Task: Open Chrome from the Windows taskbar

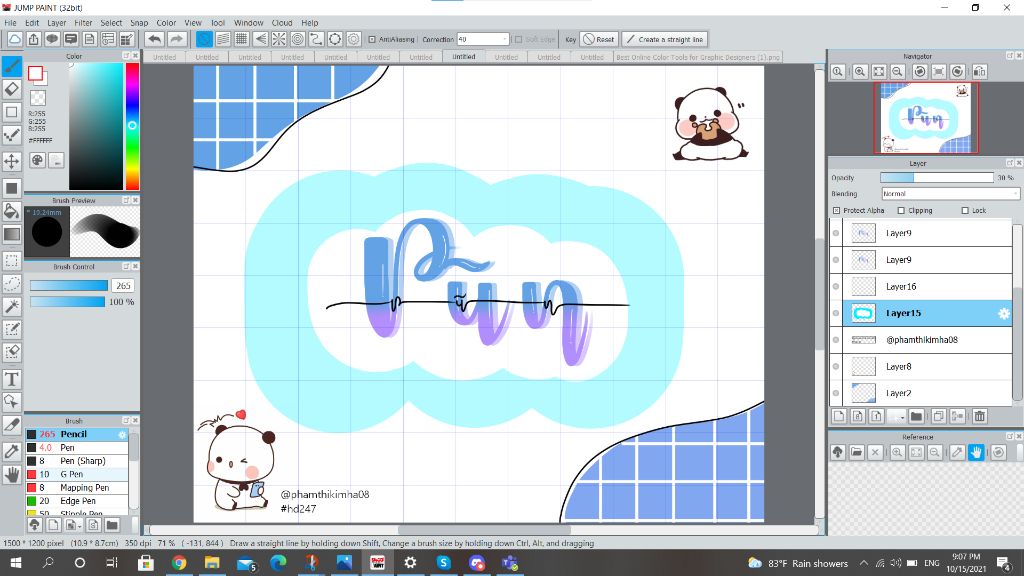Action: [x=179, y=562]
